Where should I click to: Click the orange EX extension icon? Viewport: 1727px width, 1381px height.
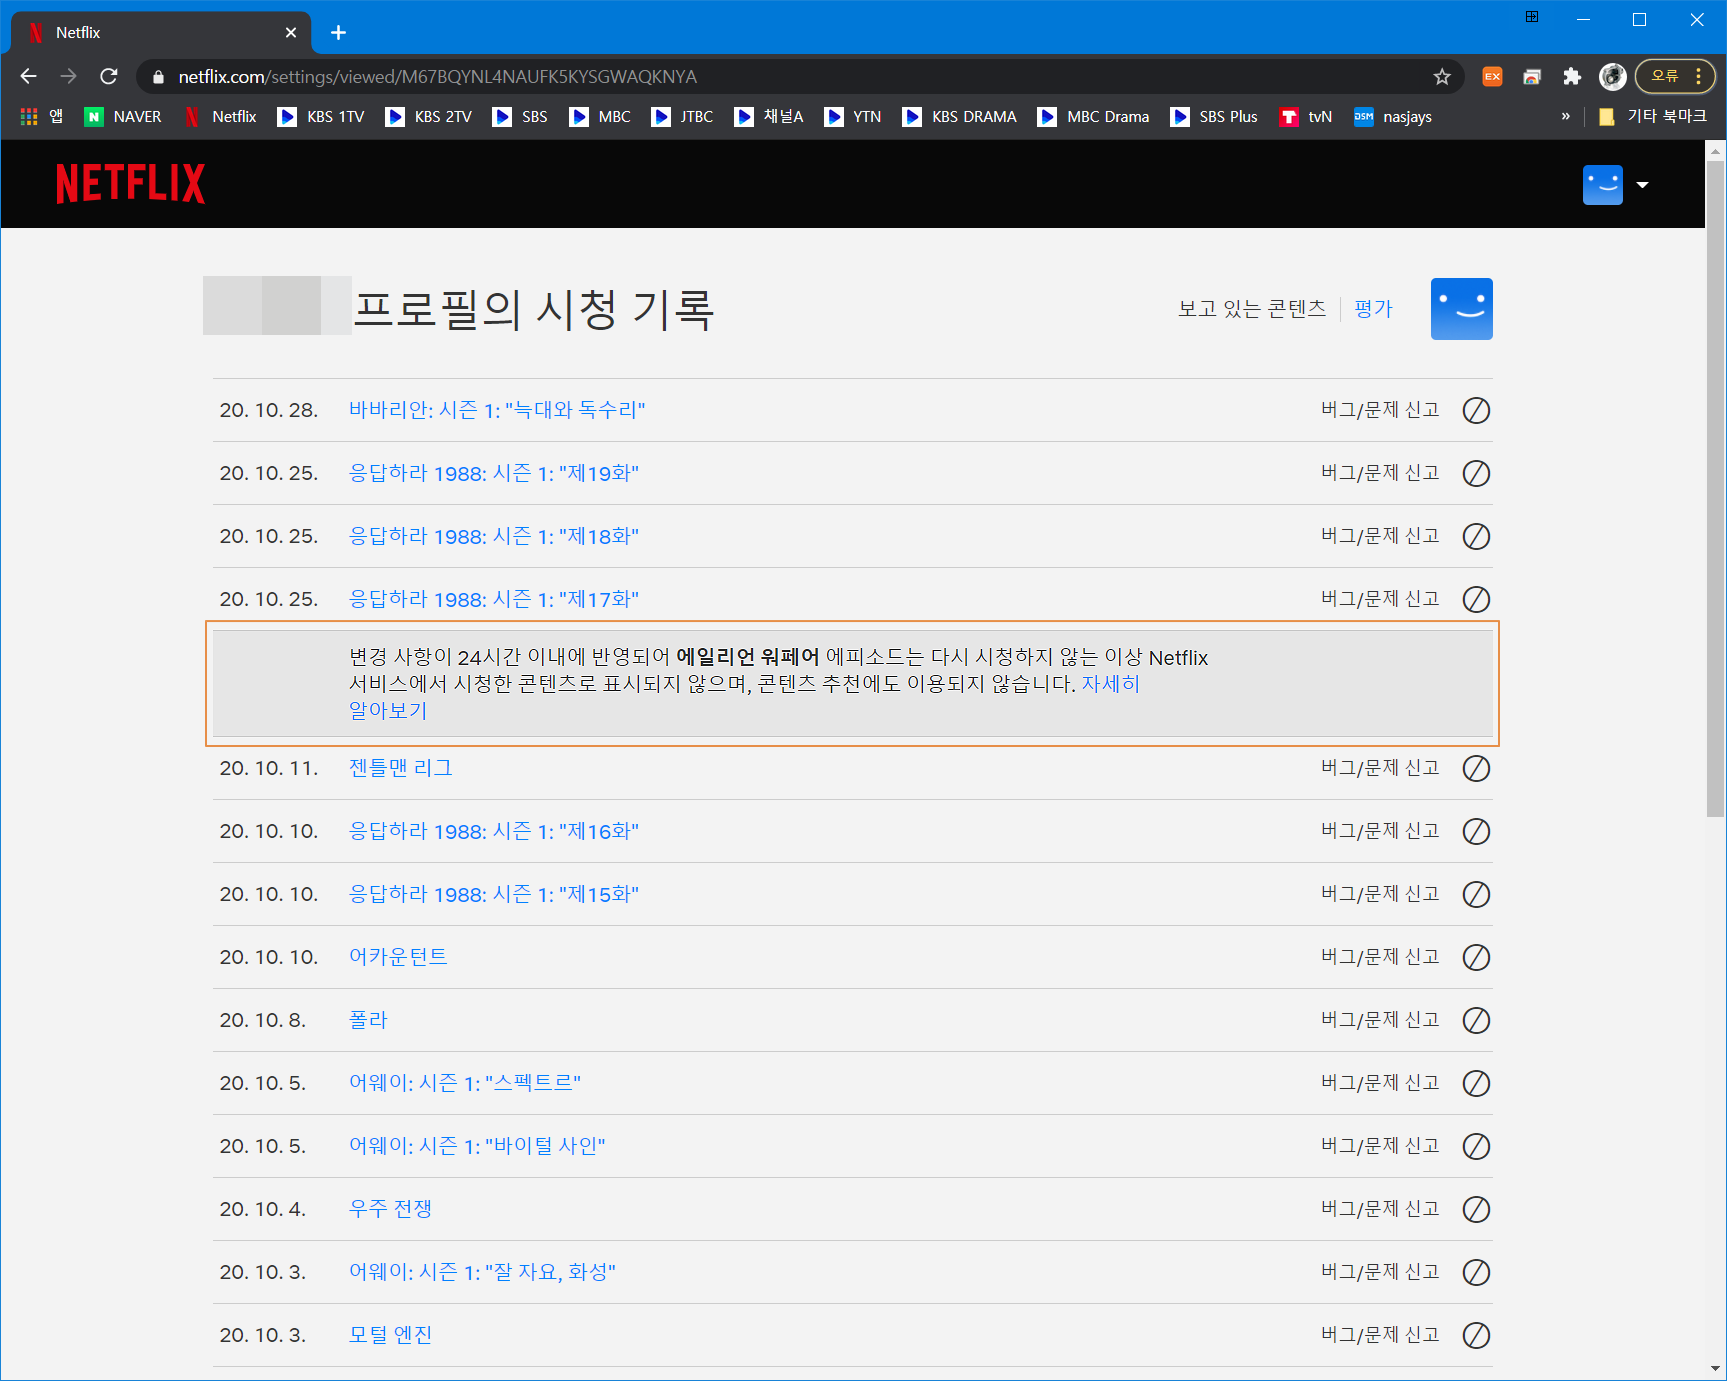pyautogui.click(x=1492, y=76)
